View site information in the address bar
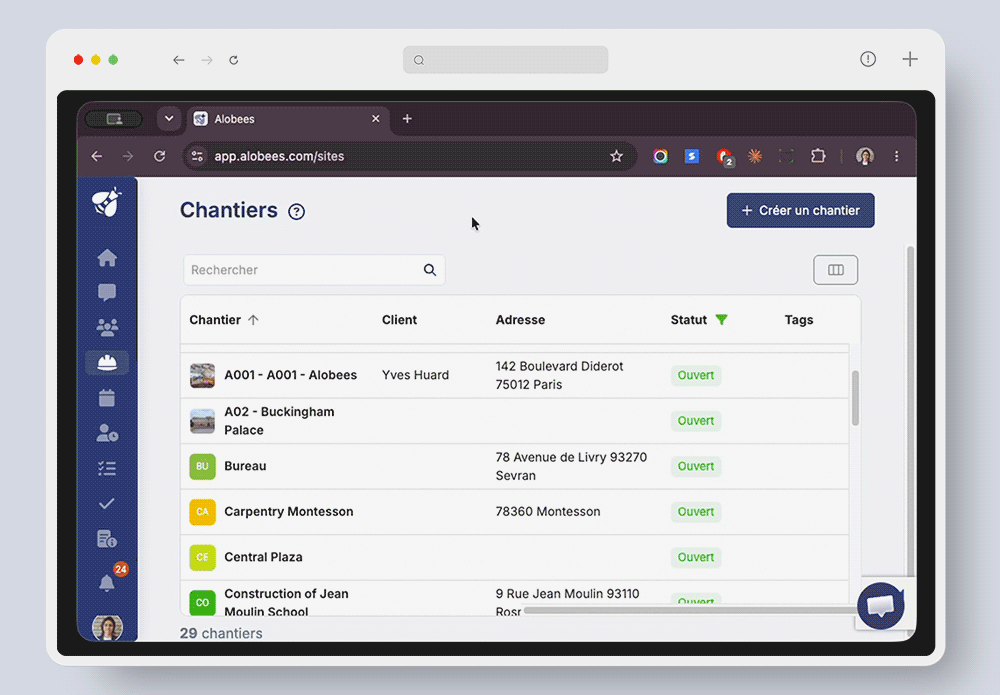1000x695 pixels. pyautogui.click(x=198, y=156)
